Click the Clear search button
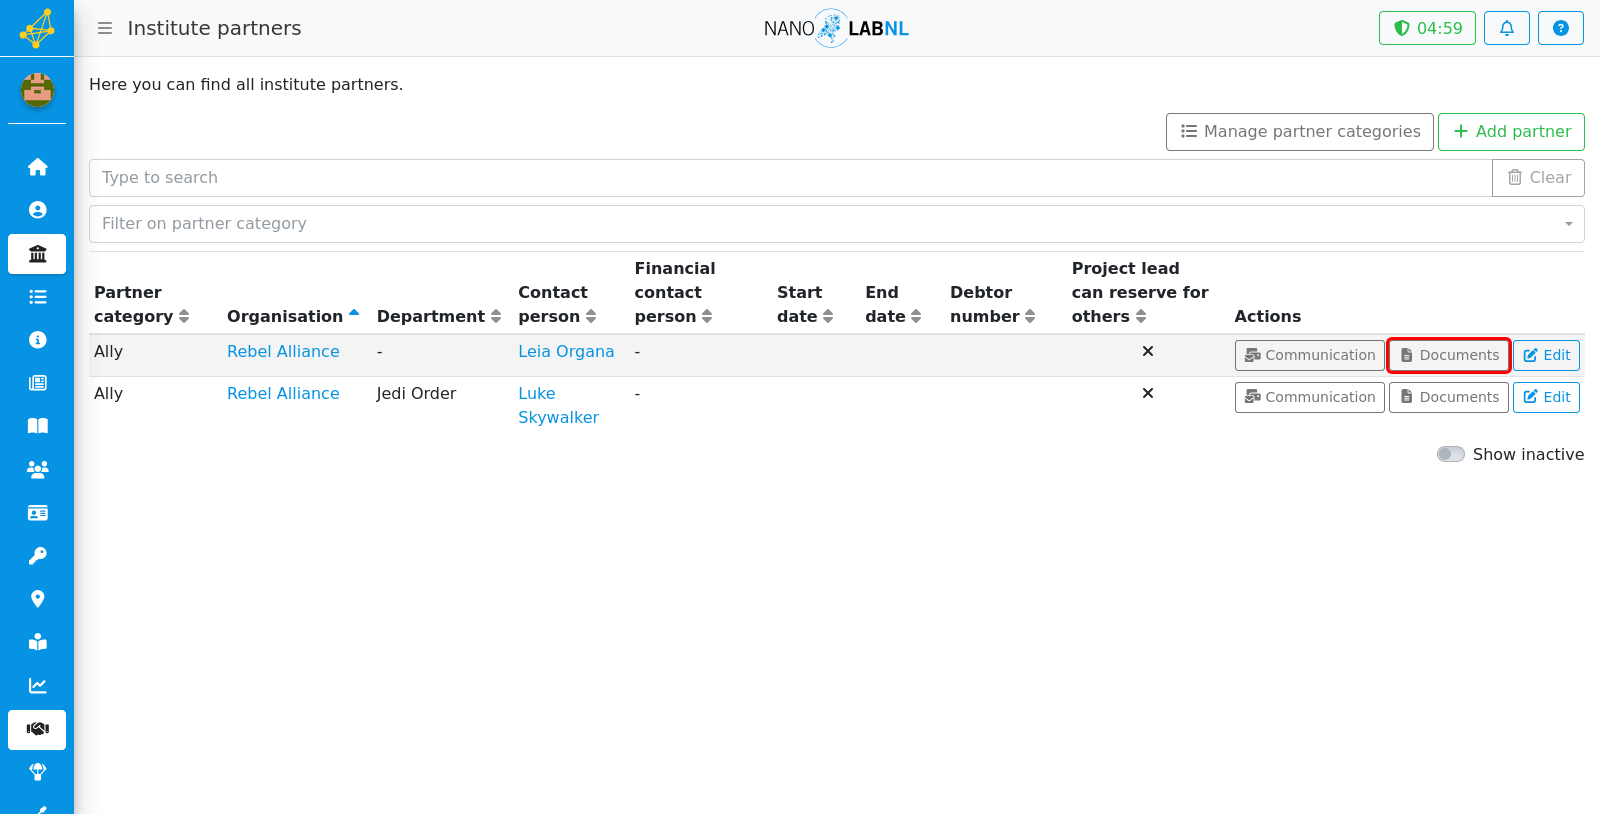1600x814 pixels. click(x=1538, y=178)
